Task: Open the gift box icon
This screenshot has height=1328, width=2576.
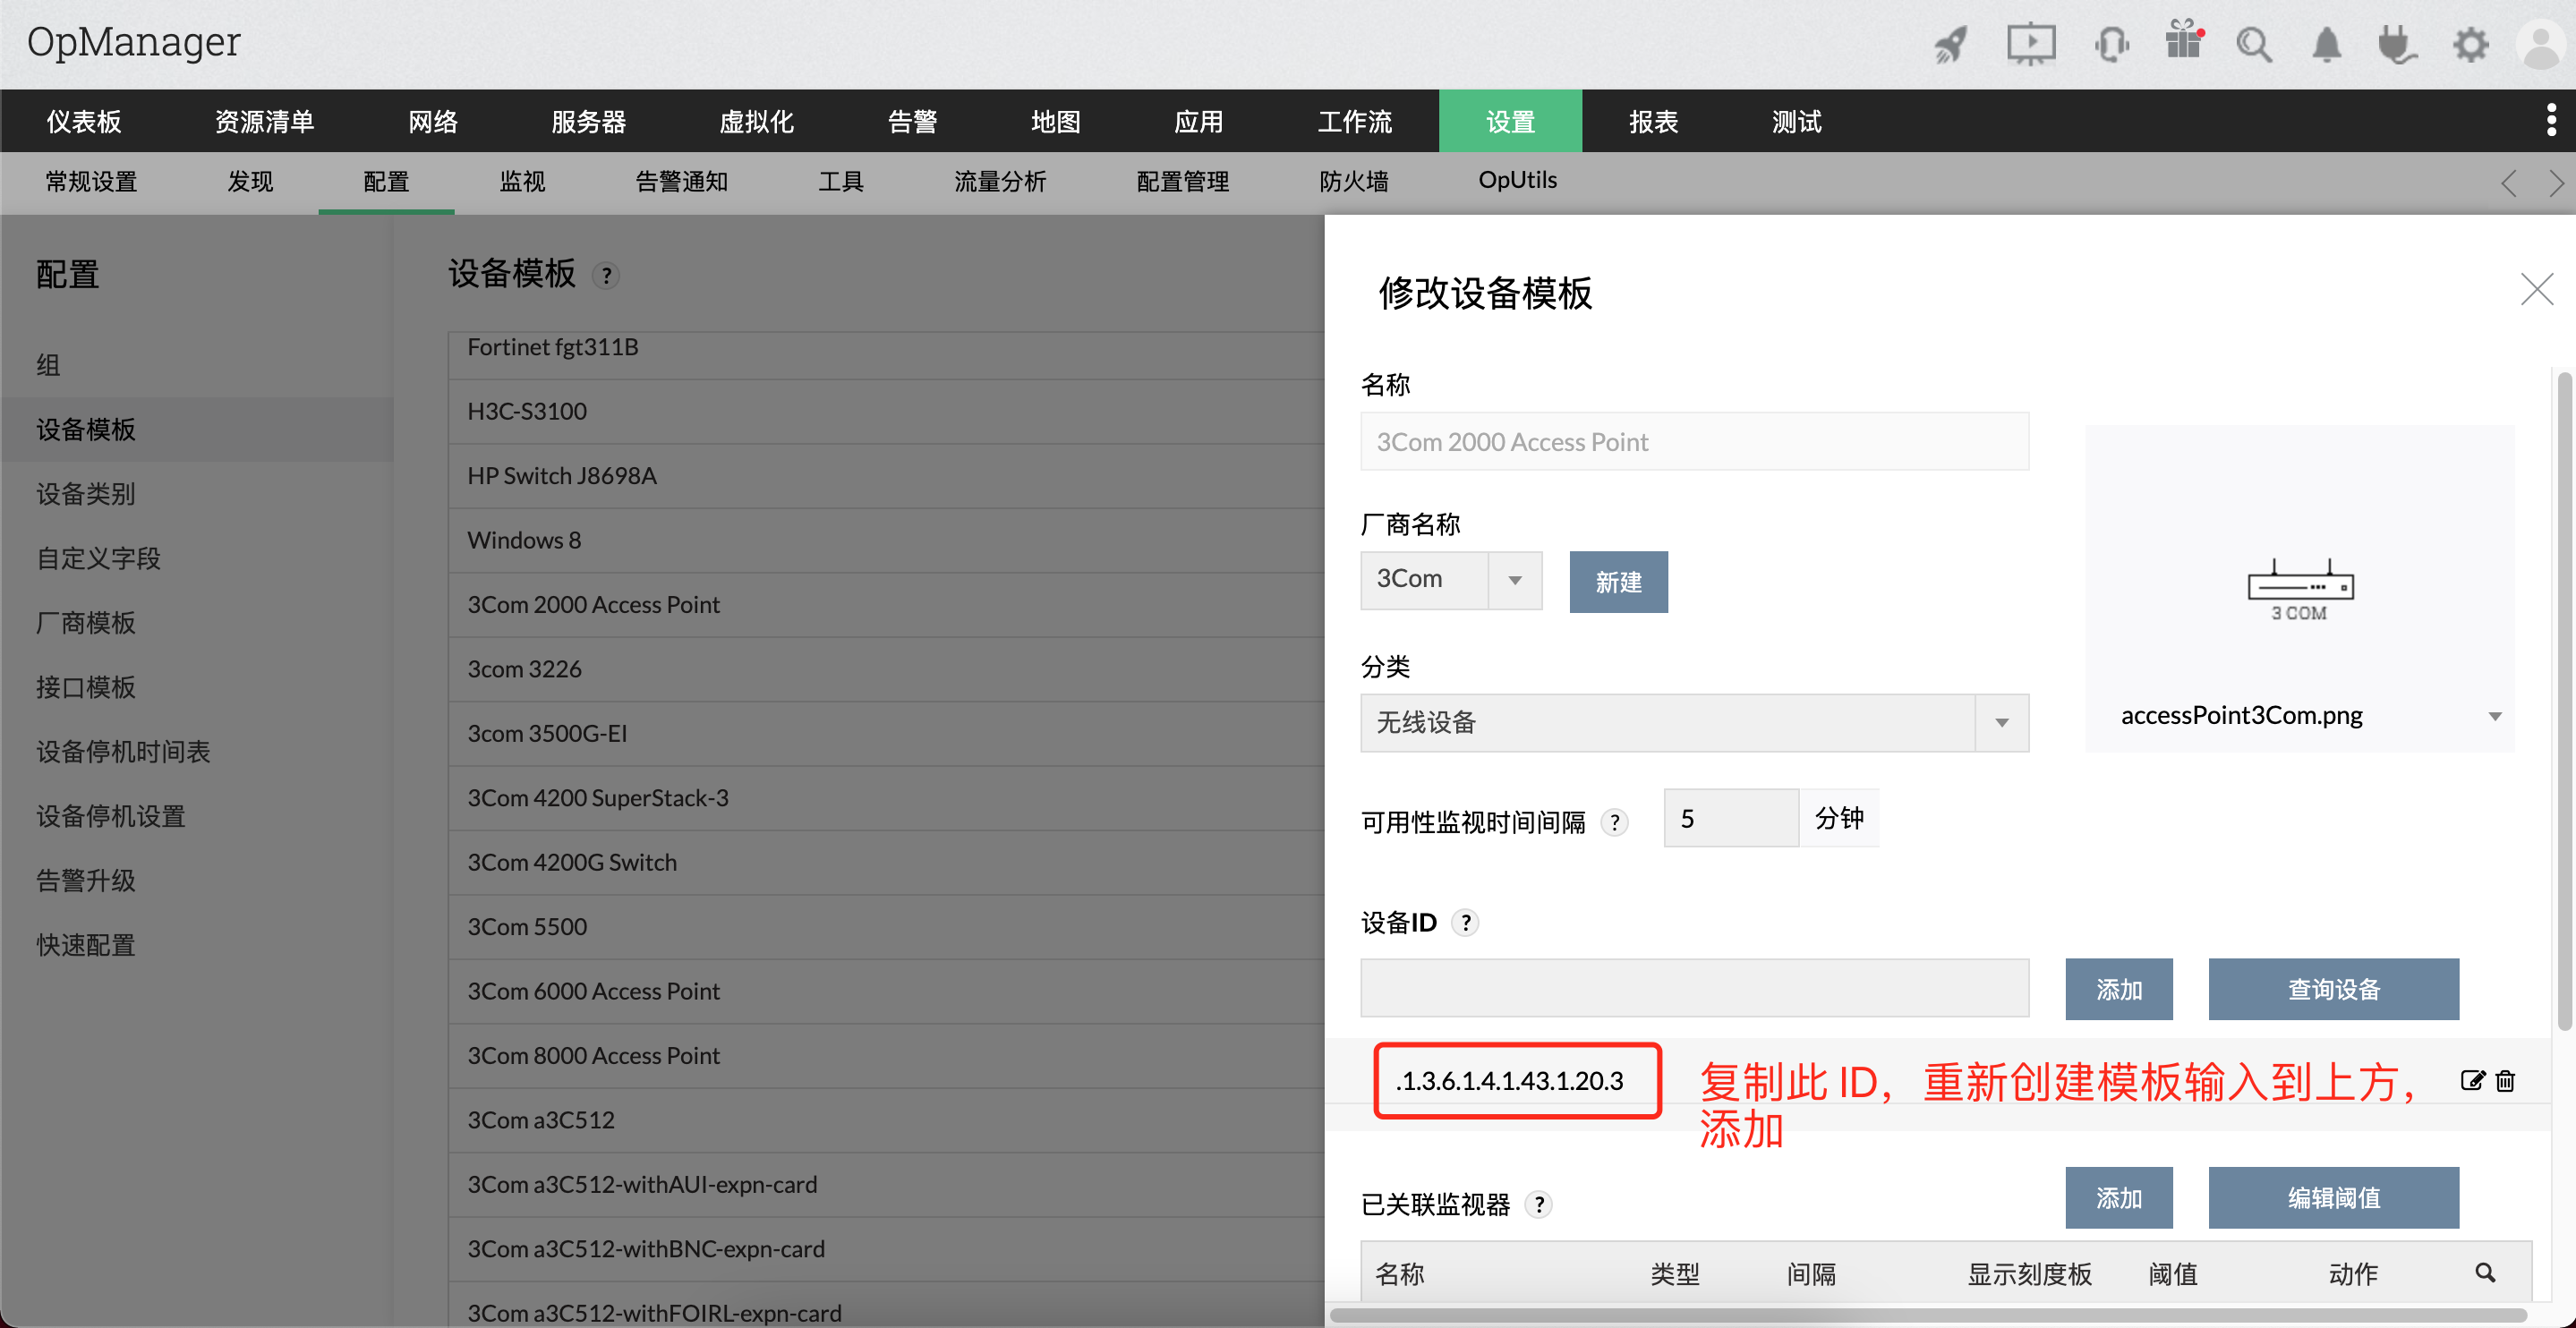Action: click(2184, 42)
